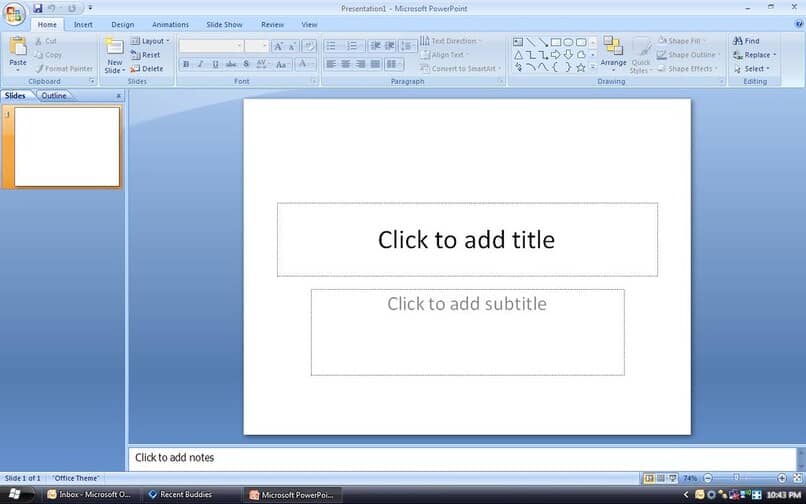Viewport: 806px width, 504px height.
Task: Increase font size with Grow Font icon
Action: coord(278,47)
